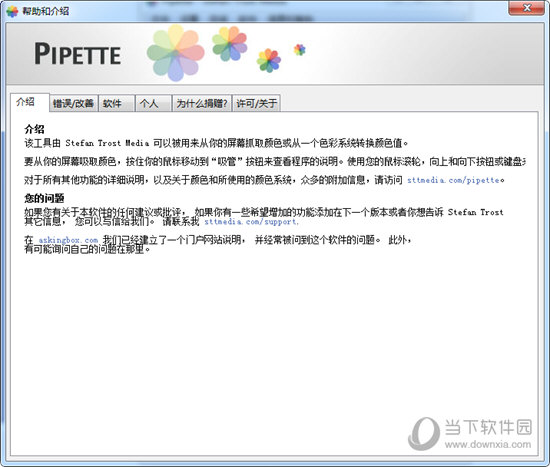550x467 pixels.
Task: Click the PIPETTE logo title
Action: click(x=78, y=54)
